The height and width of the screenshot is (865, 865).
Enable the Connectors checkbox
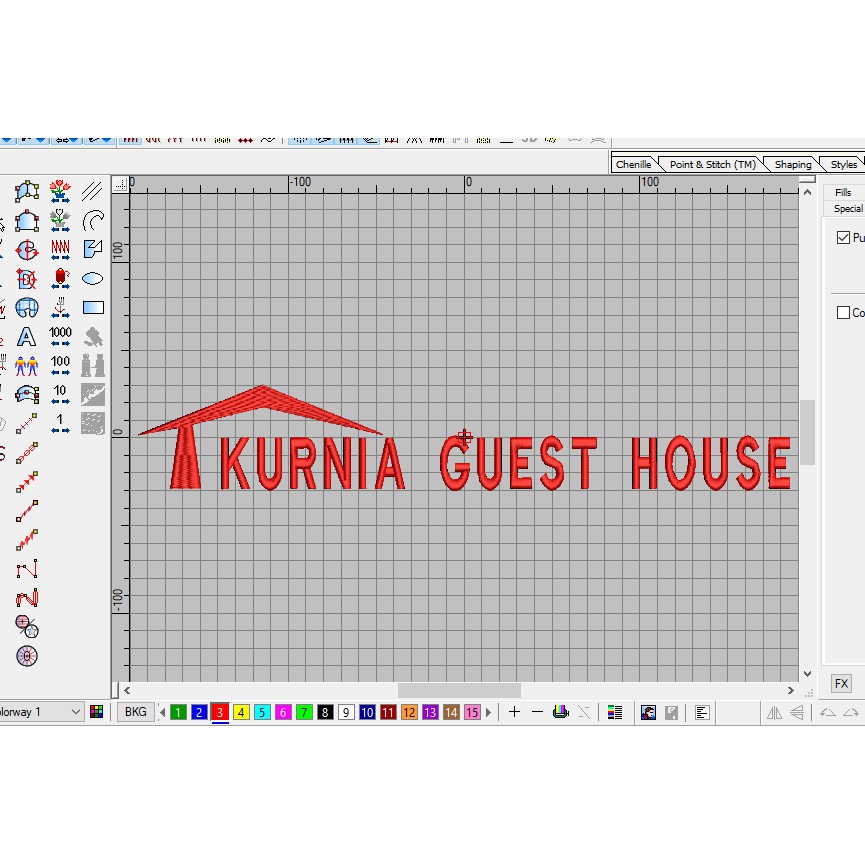tap(843, 312)
